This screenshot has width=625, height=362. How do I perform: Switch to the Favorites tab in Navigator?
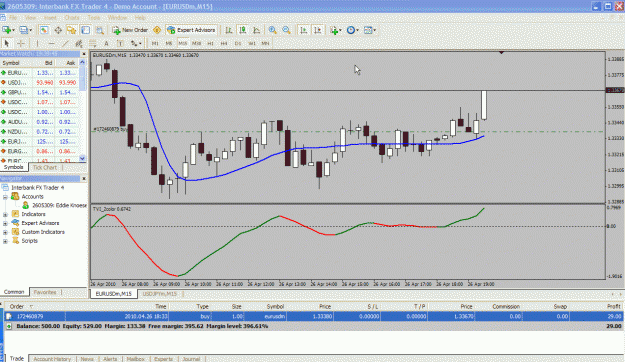tap(45, 292)
